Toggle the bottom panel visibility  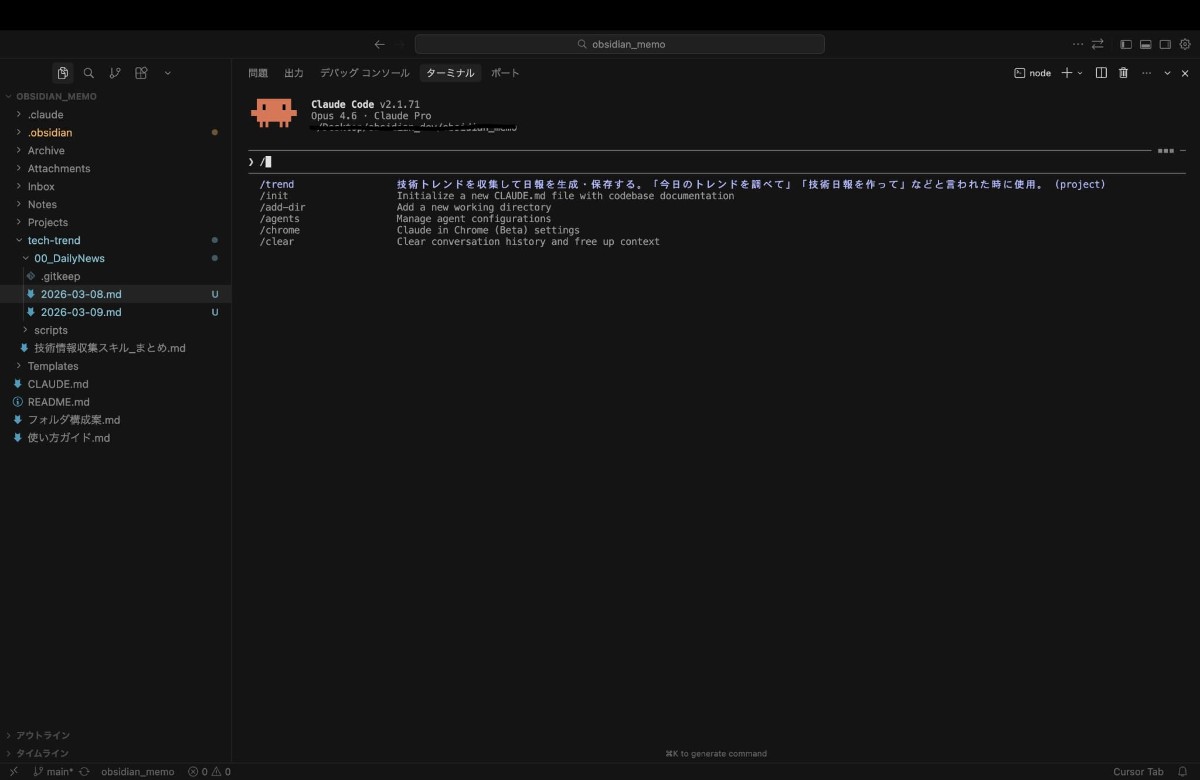point(1146,44)
